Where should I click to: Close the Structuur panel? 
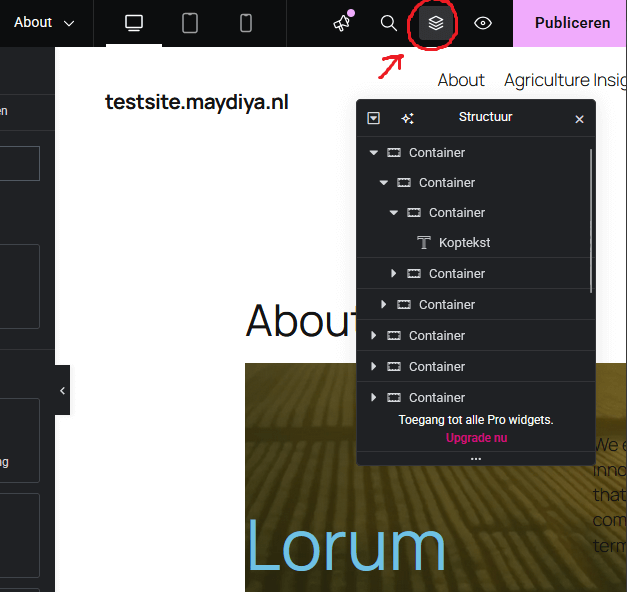coord(579,119)
